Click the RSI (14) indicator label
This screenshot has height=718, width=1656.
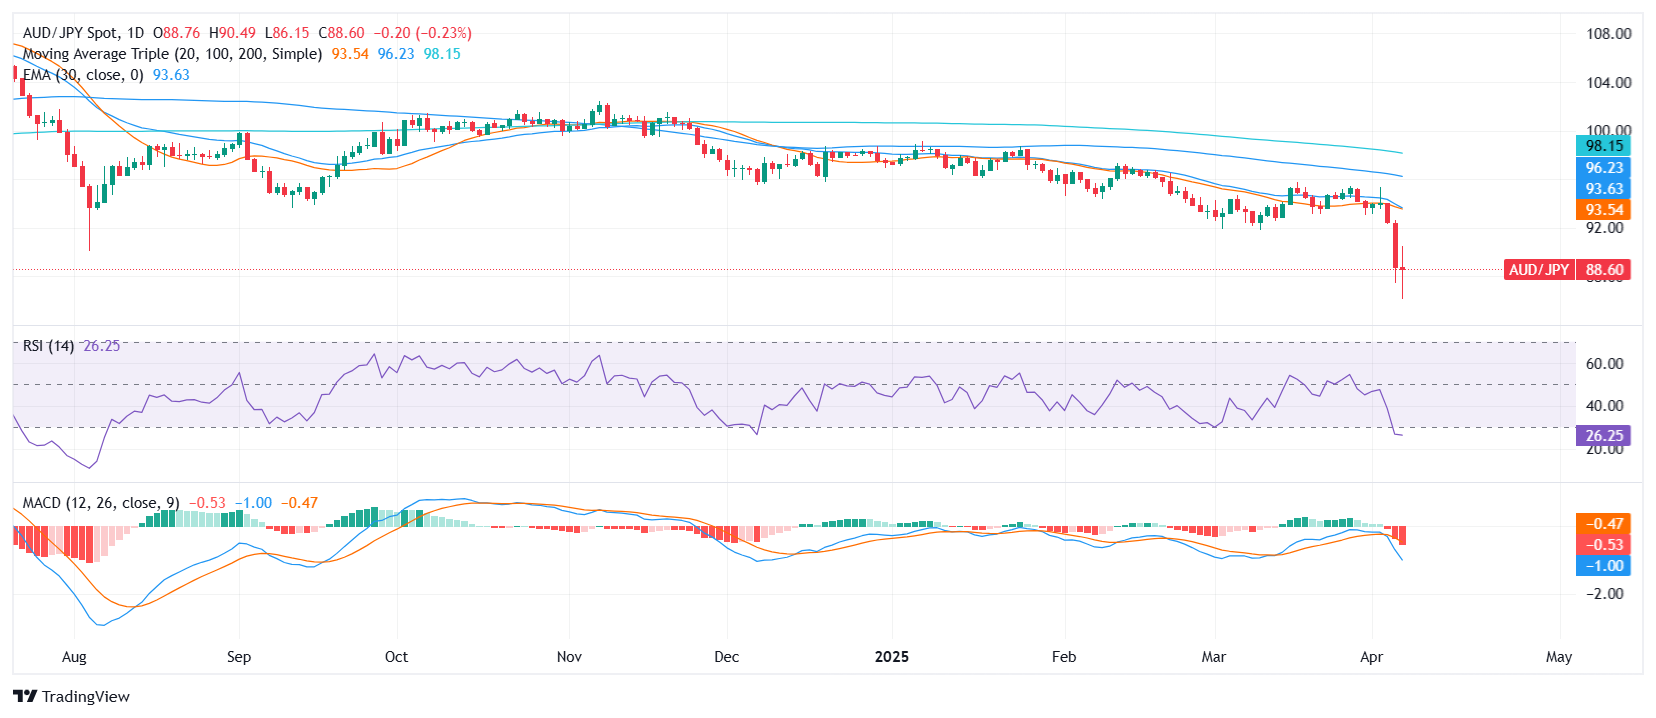click(48, 346)
